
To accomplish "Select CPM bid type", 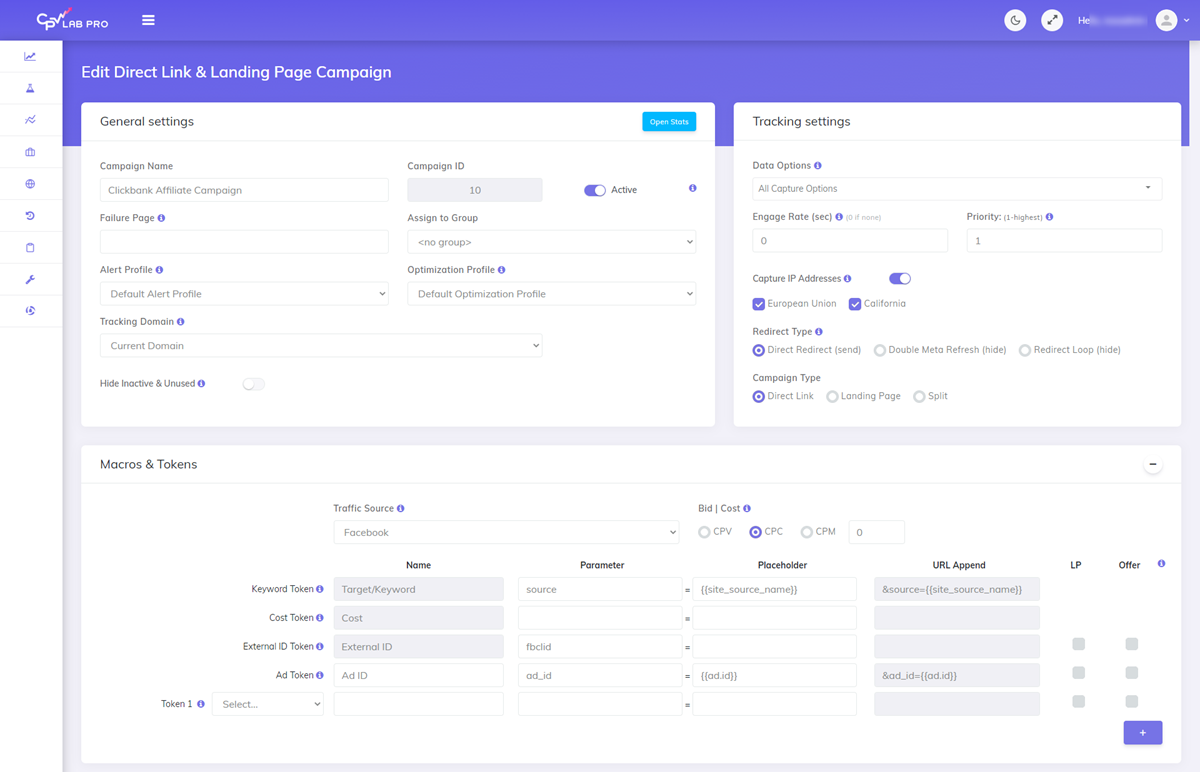I will point(807,532).
